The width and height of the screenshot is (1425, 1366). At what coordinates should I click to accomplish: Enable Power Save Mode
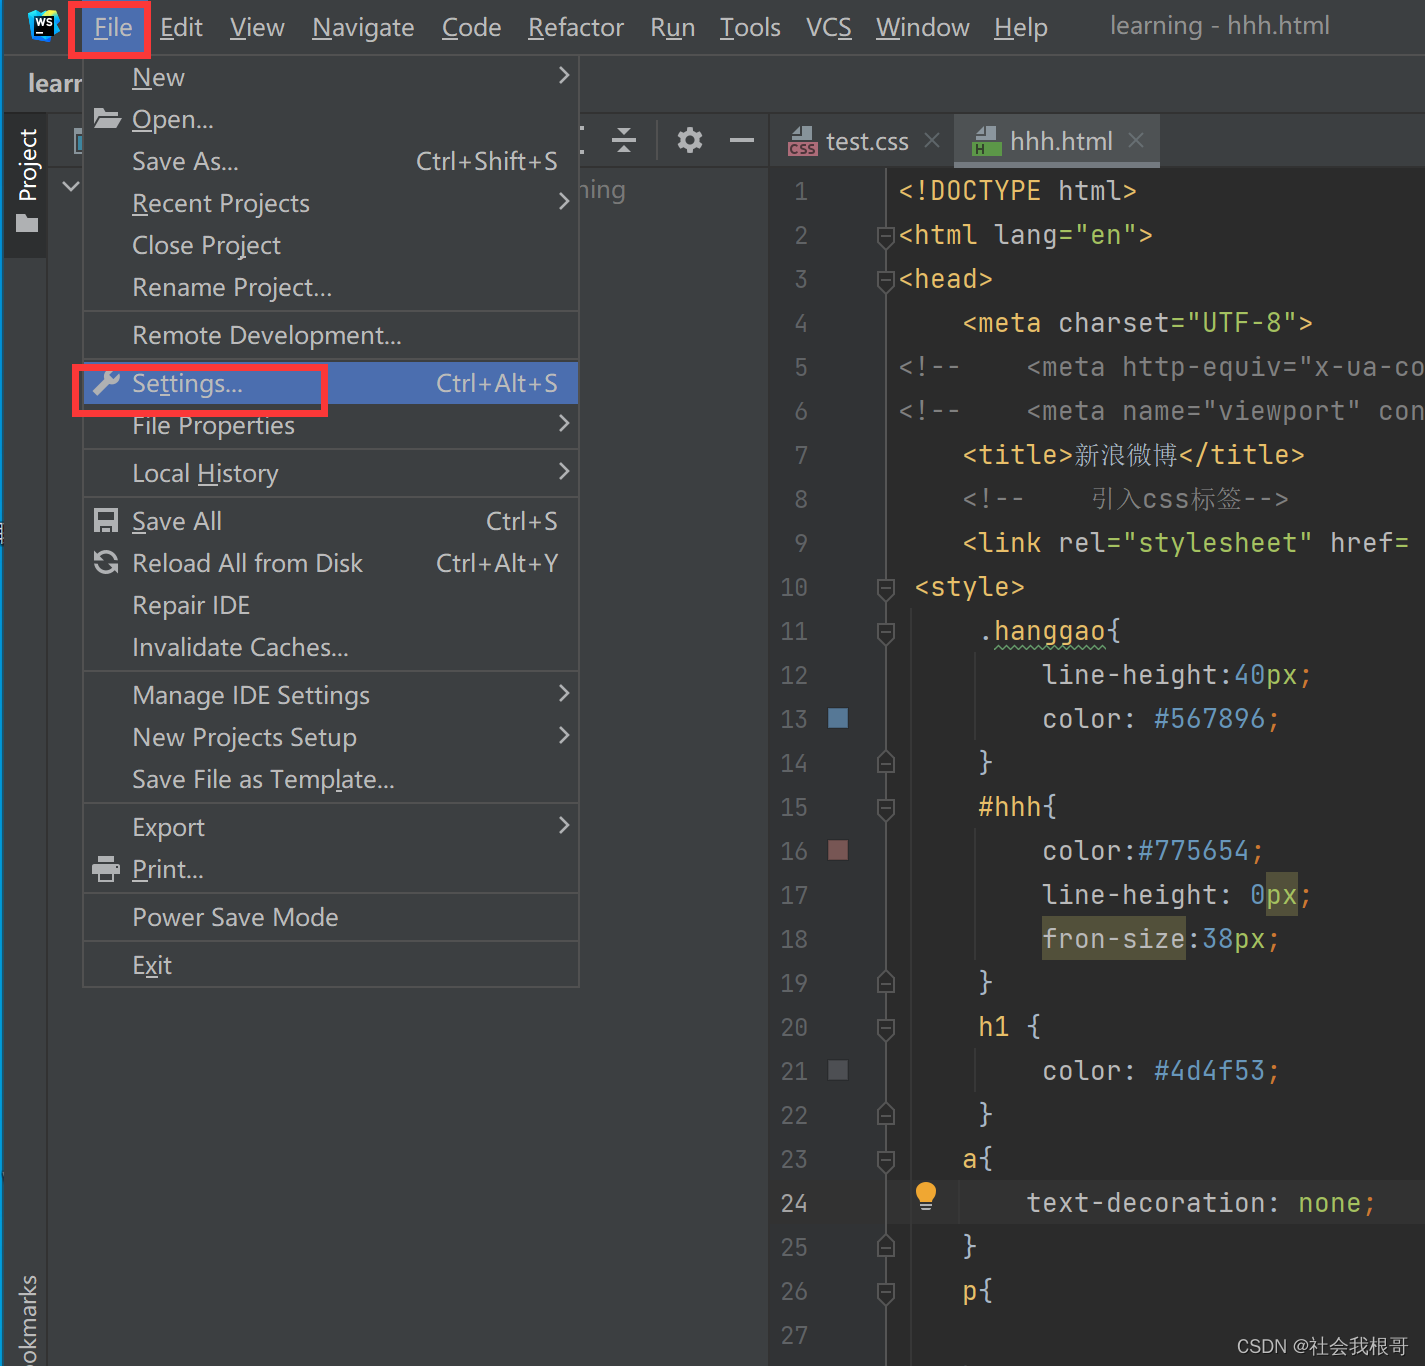click(x=235, y=917)
